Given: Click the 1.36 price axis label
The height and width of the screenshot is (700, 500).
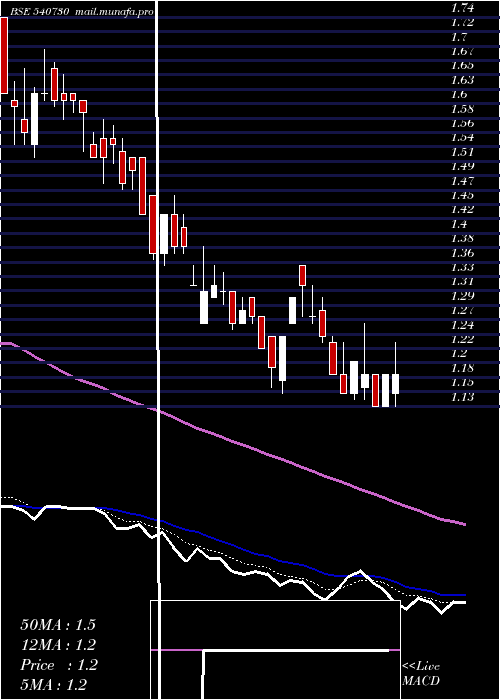Looking at the screenshot, I should (x=462, y=253).
